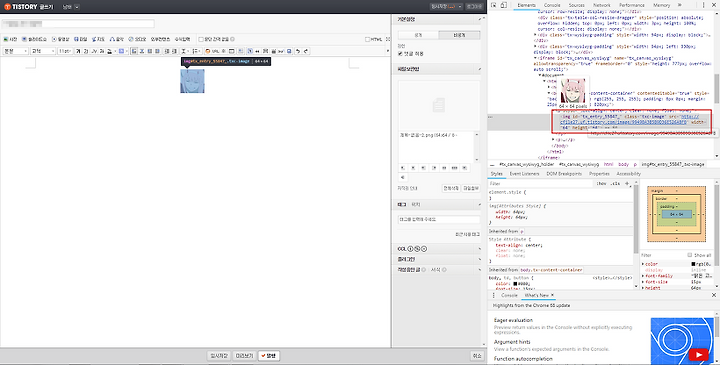Toggle the checkbox next to 지도 toolbar row
This screenshot has height=365, width=720.
[201, 39]
